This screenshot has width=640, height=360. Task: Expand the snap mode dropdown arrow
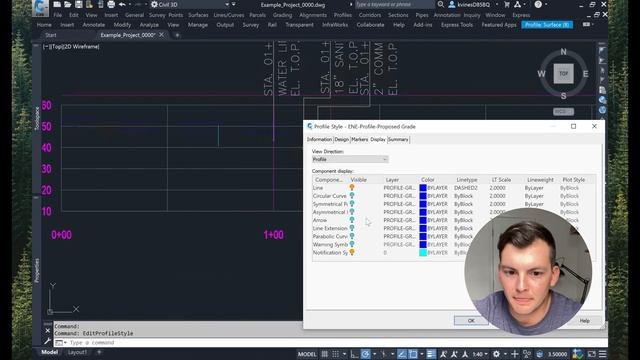344,354
